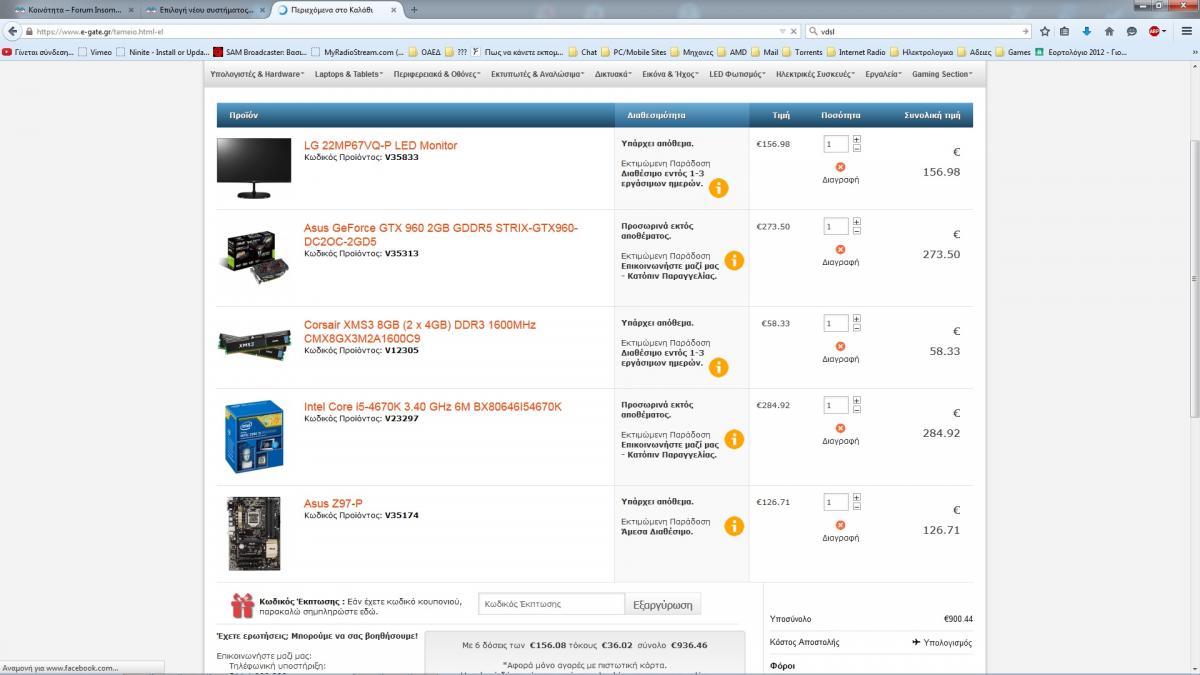Open the chat bubble toolbar icon

tap(1131, 31)
